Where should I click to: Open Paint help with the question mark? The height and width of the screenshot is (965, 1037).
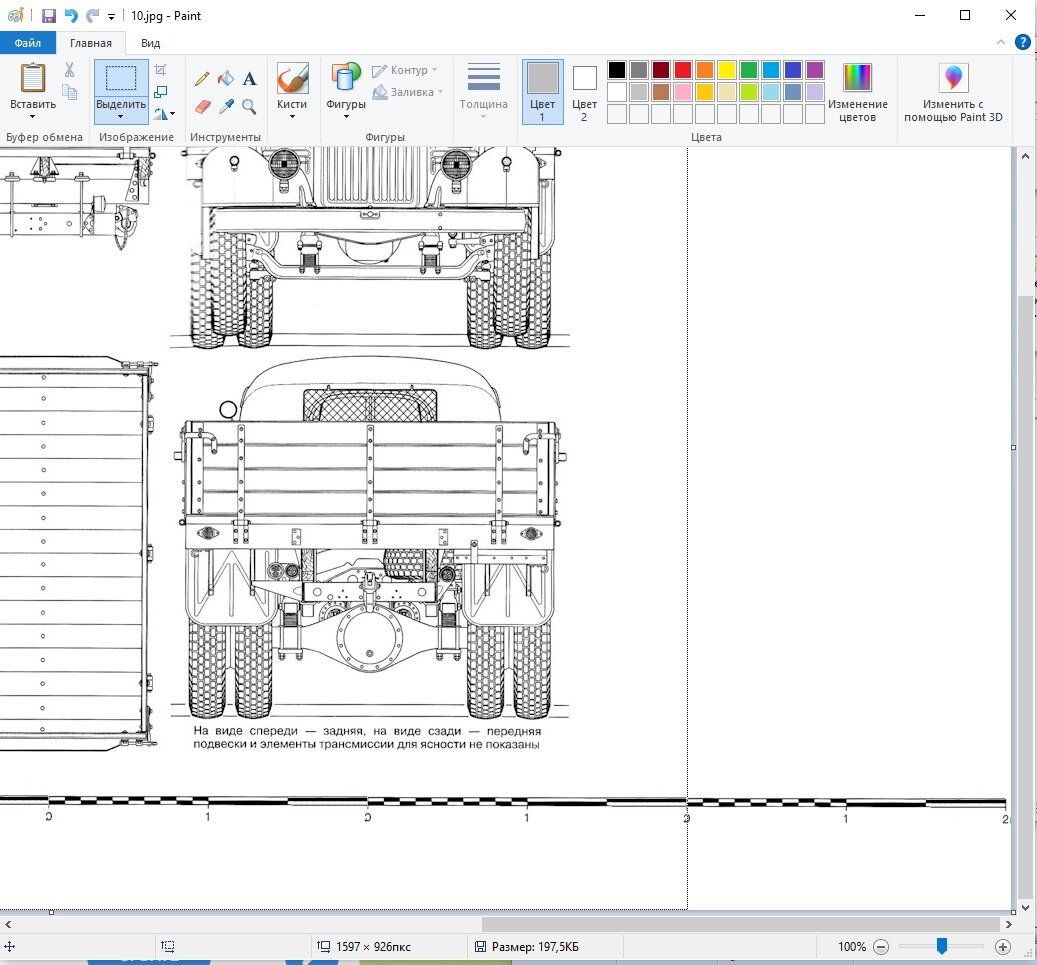point(1022,43)
